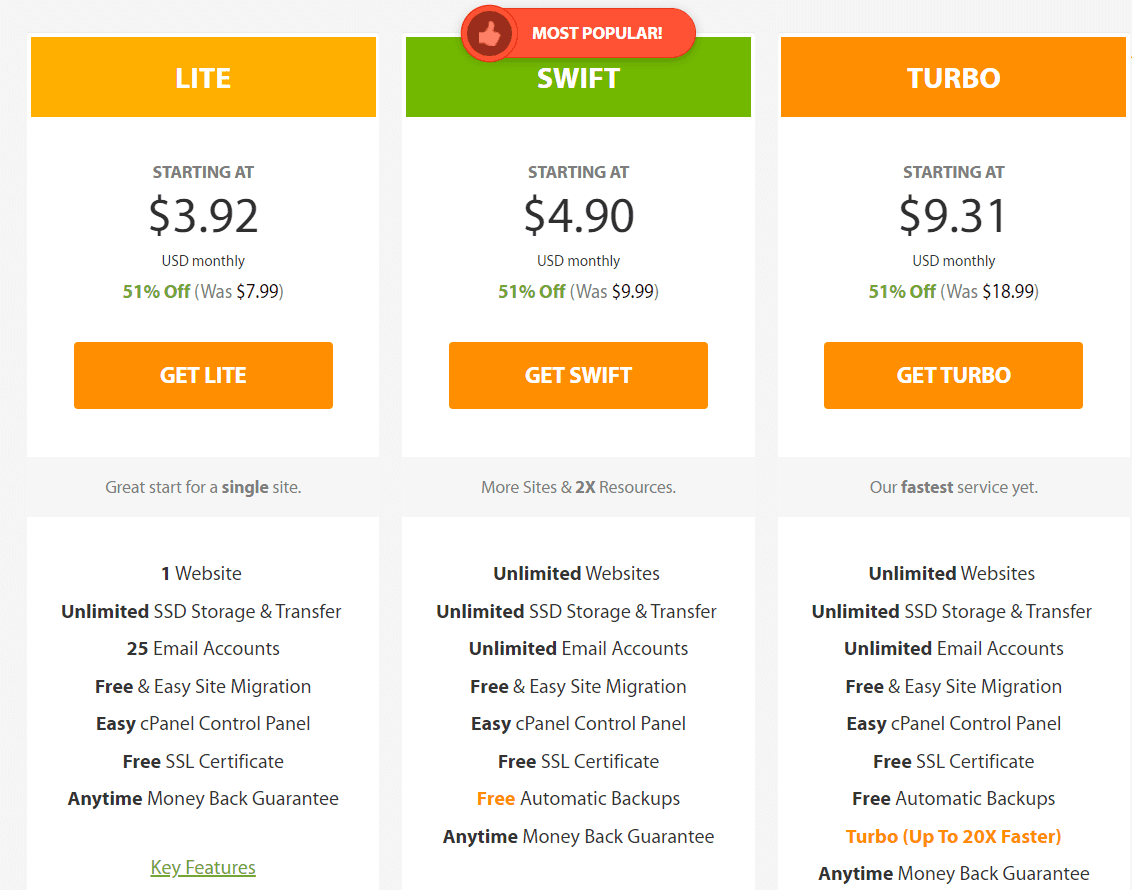
Task: Click 'Great start for a single site' tagline
Action: pos(203,487)
